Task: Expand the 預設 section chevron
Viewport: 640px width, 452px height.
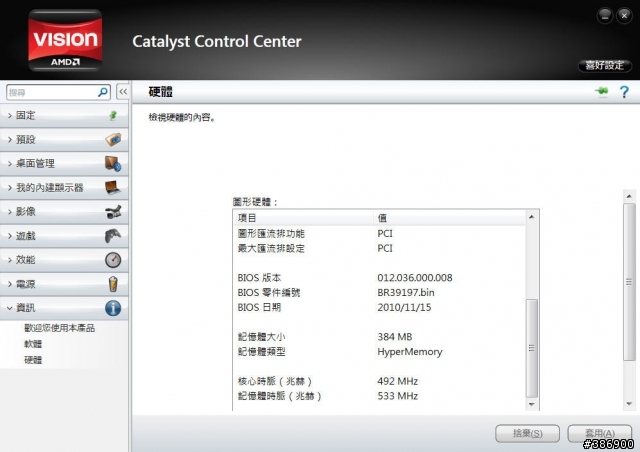Action: [x=10, y=140]
